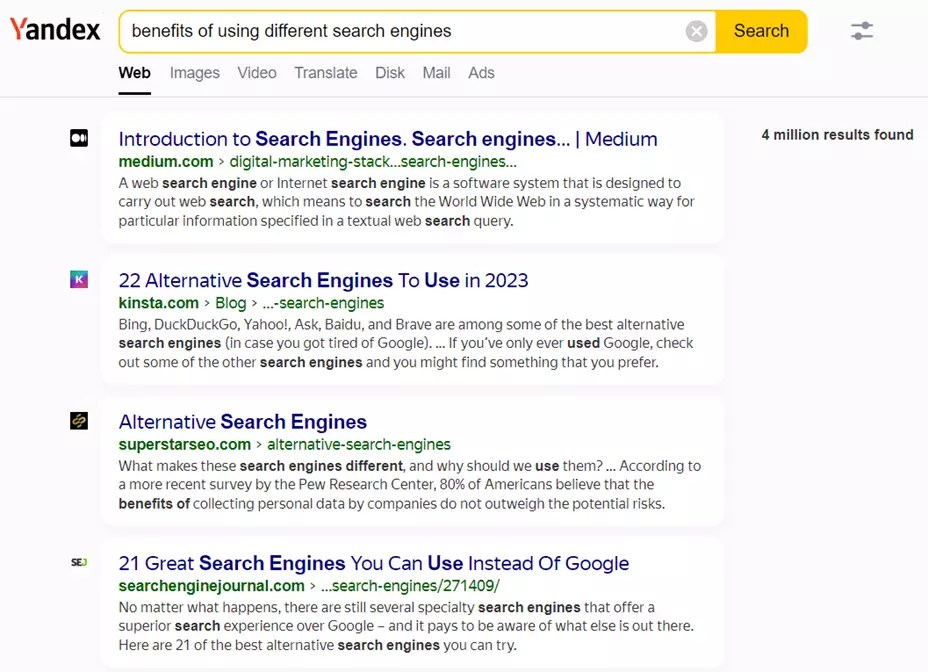Click the Search Engine Journal SEJ favicon
Screen dimensions: 928x672
78,562
